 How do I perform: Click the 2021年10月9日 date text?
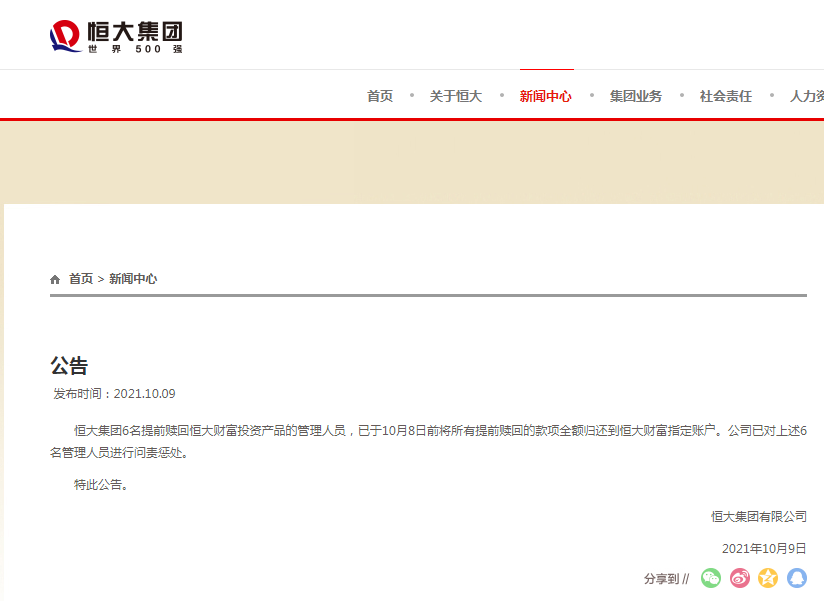coord(764,548)
